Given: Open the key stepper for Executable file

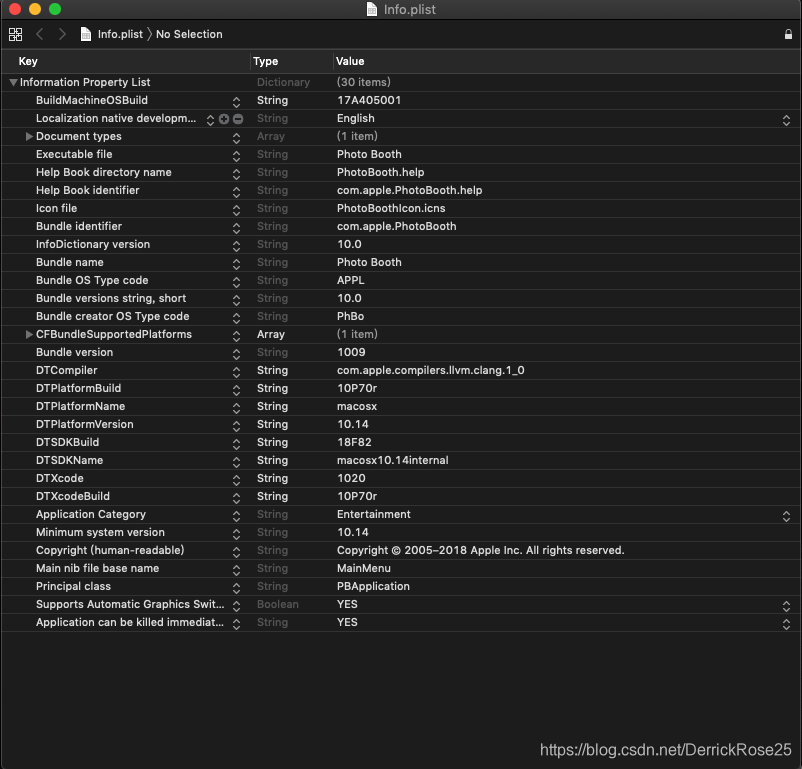Looking at the screenshot, I should (236, 156).
